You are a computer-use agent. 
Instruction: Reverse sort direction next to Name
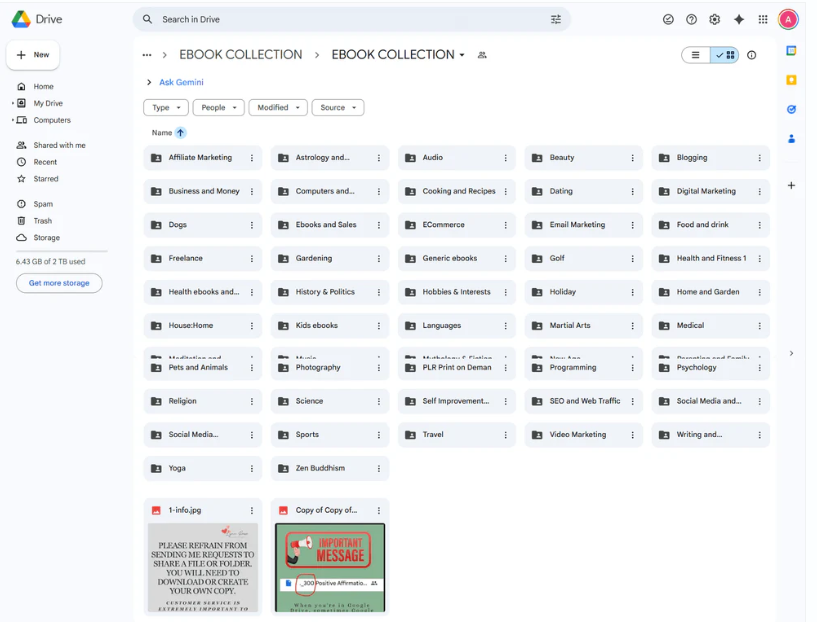(181, 132)
